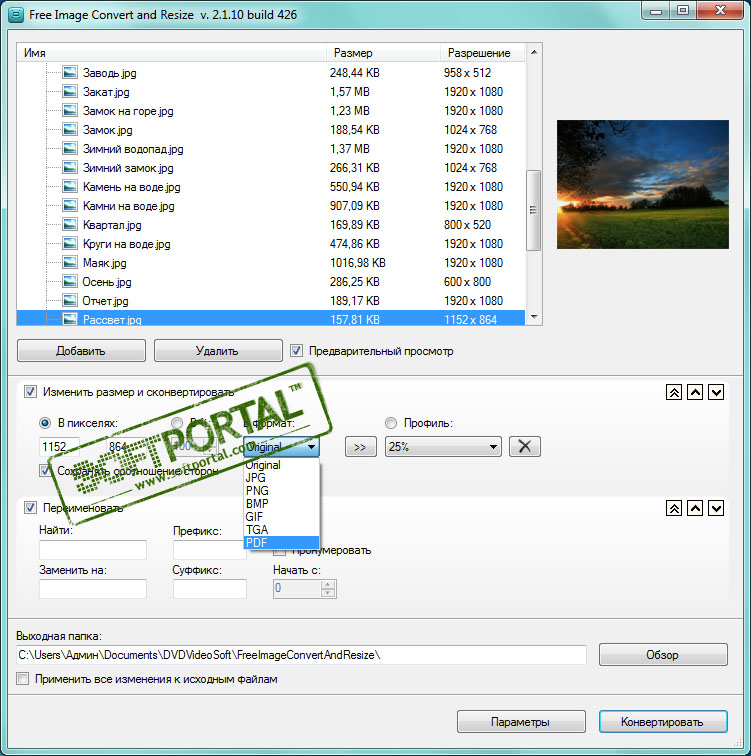Choose PNG from the format list
This screenshot has width=751, height=756.
(282, 491)
